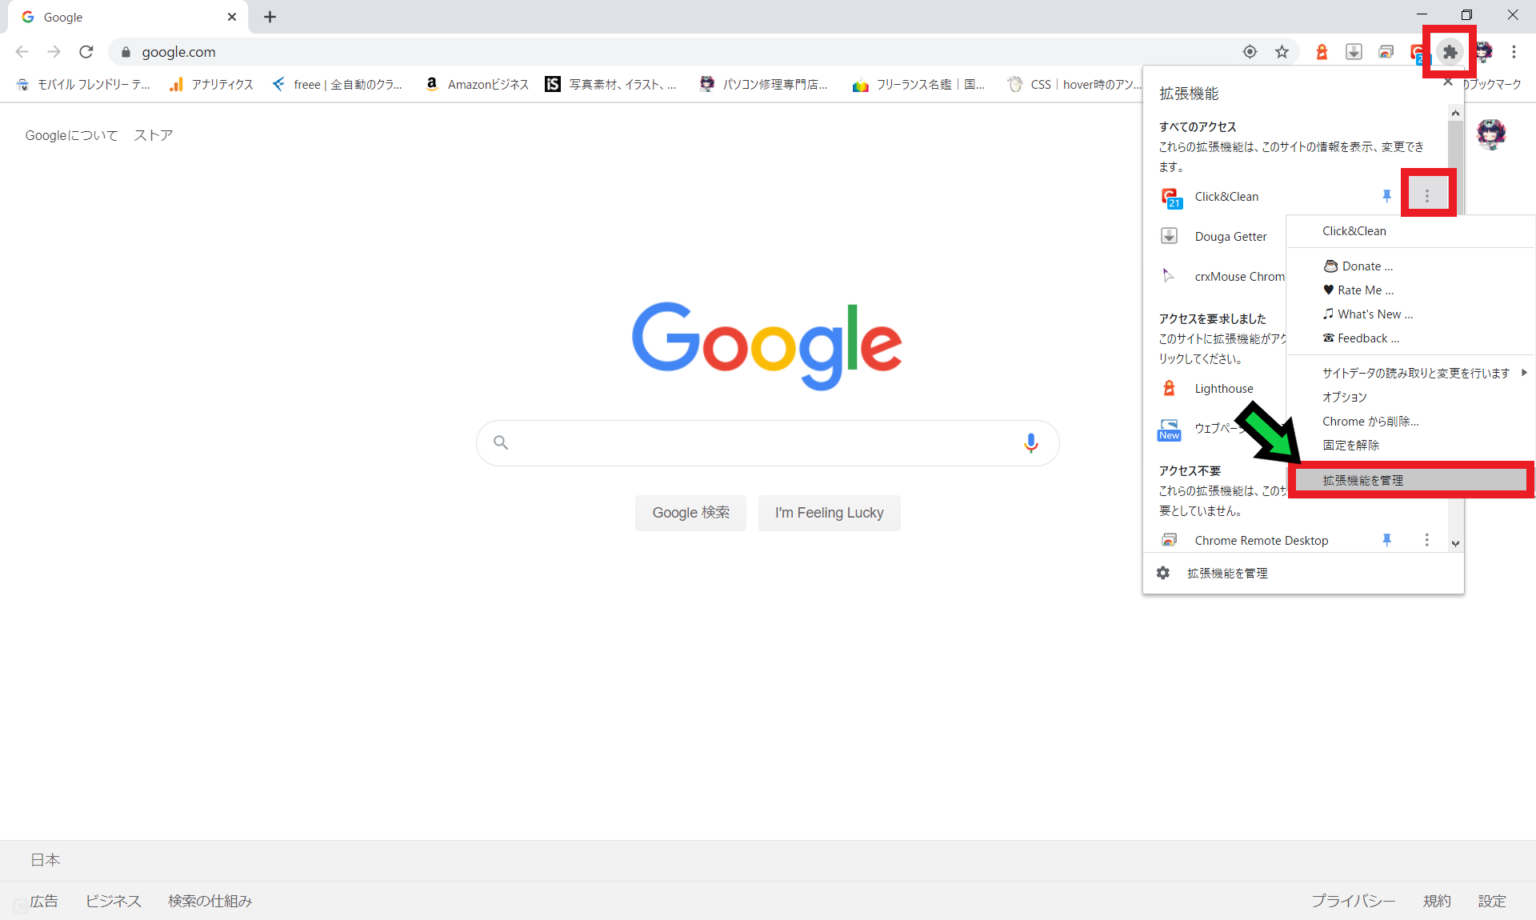The image size is (1536, 920).
Task: Click the Extensions puzzle piece icon
Action: click(1450, 52)
